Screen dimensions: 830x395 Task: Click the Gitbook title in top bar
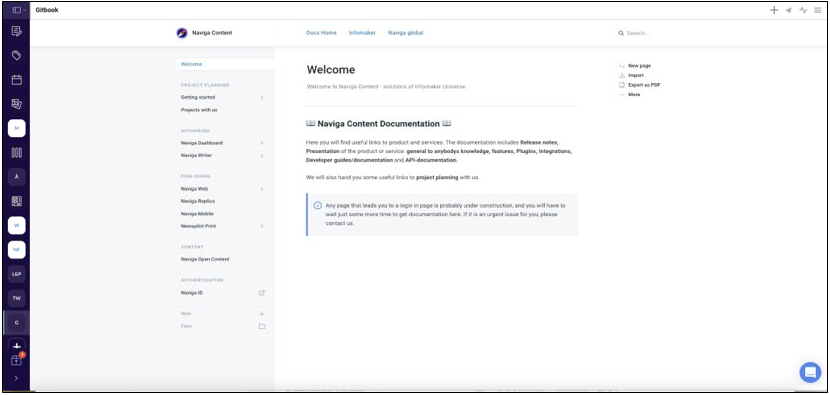pos(46,10)
